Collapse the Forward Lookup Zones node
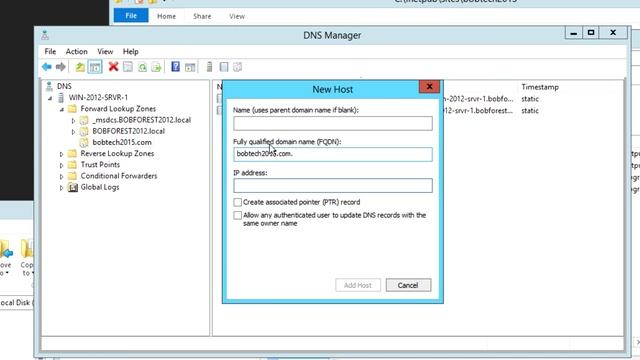 pos(62,109)
